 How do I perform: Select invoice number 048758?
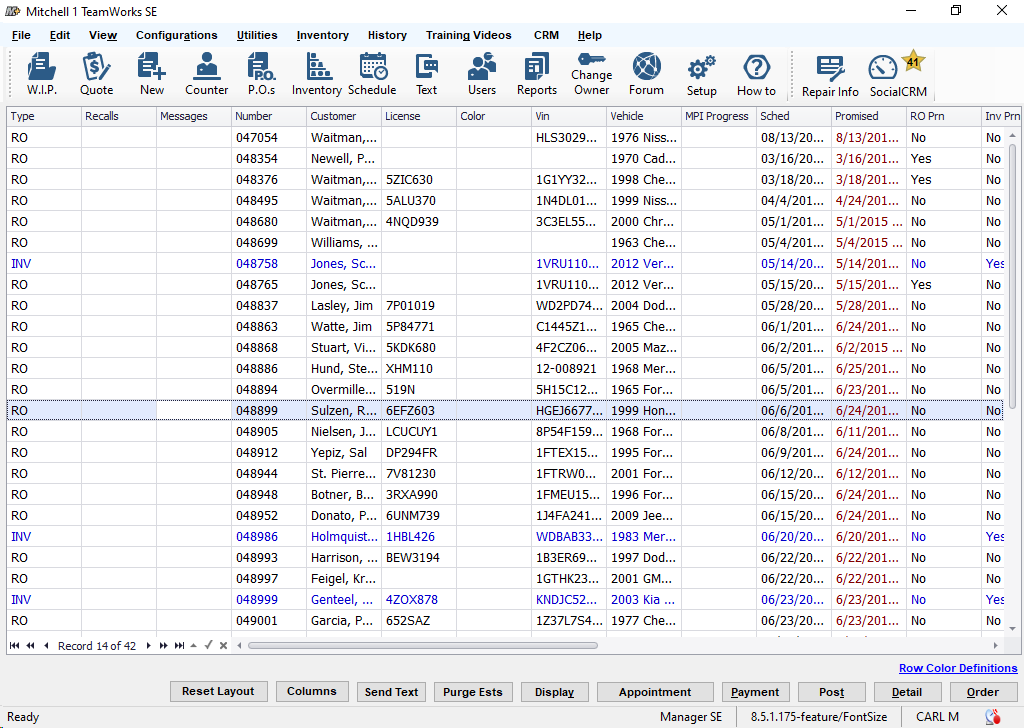pos(268,264)
